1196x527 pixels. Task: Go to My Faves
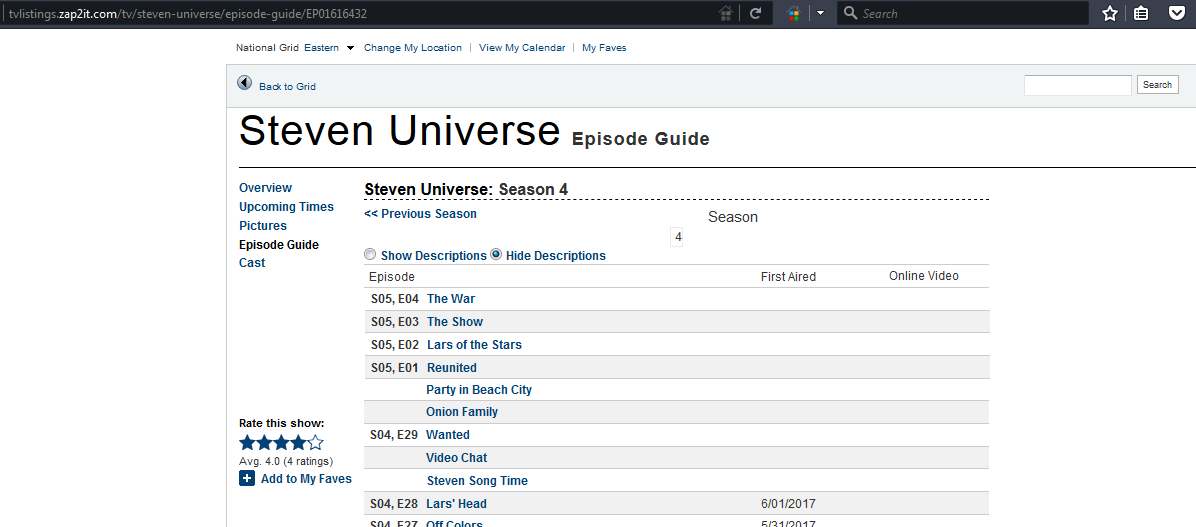coord(604,47)
